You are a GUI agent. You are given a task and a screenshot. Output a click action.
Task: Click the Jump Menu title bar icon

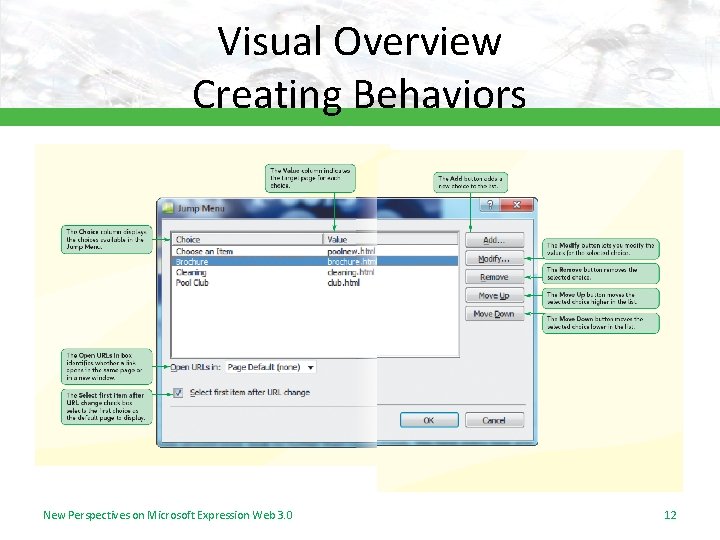168,208
